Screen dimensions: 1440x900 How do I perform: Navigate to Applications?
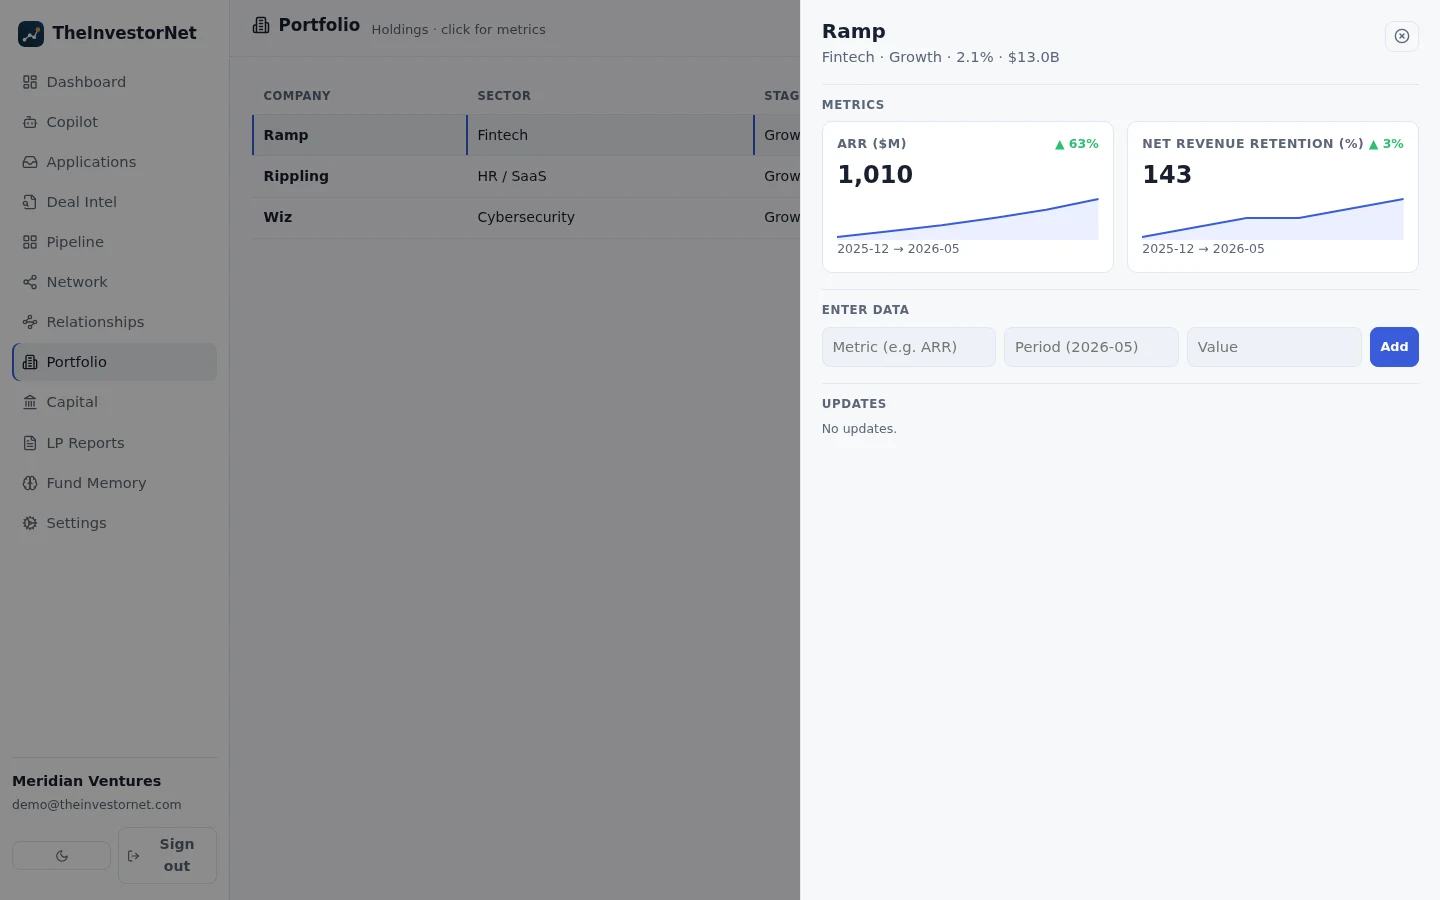click(x=114, y=162)
